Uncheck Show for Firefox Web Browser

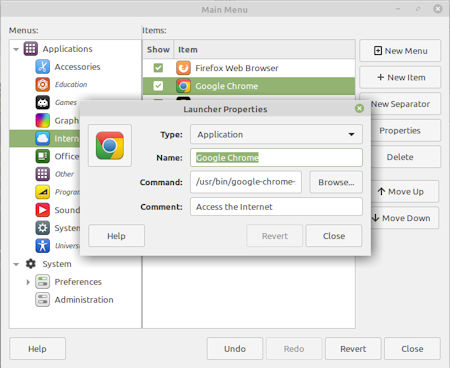click(x=158, y=68)
